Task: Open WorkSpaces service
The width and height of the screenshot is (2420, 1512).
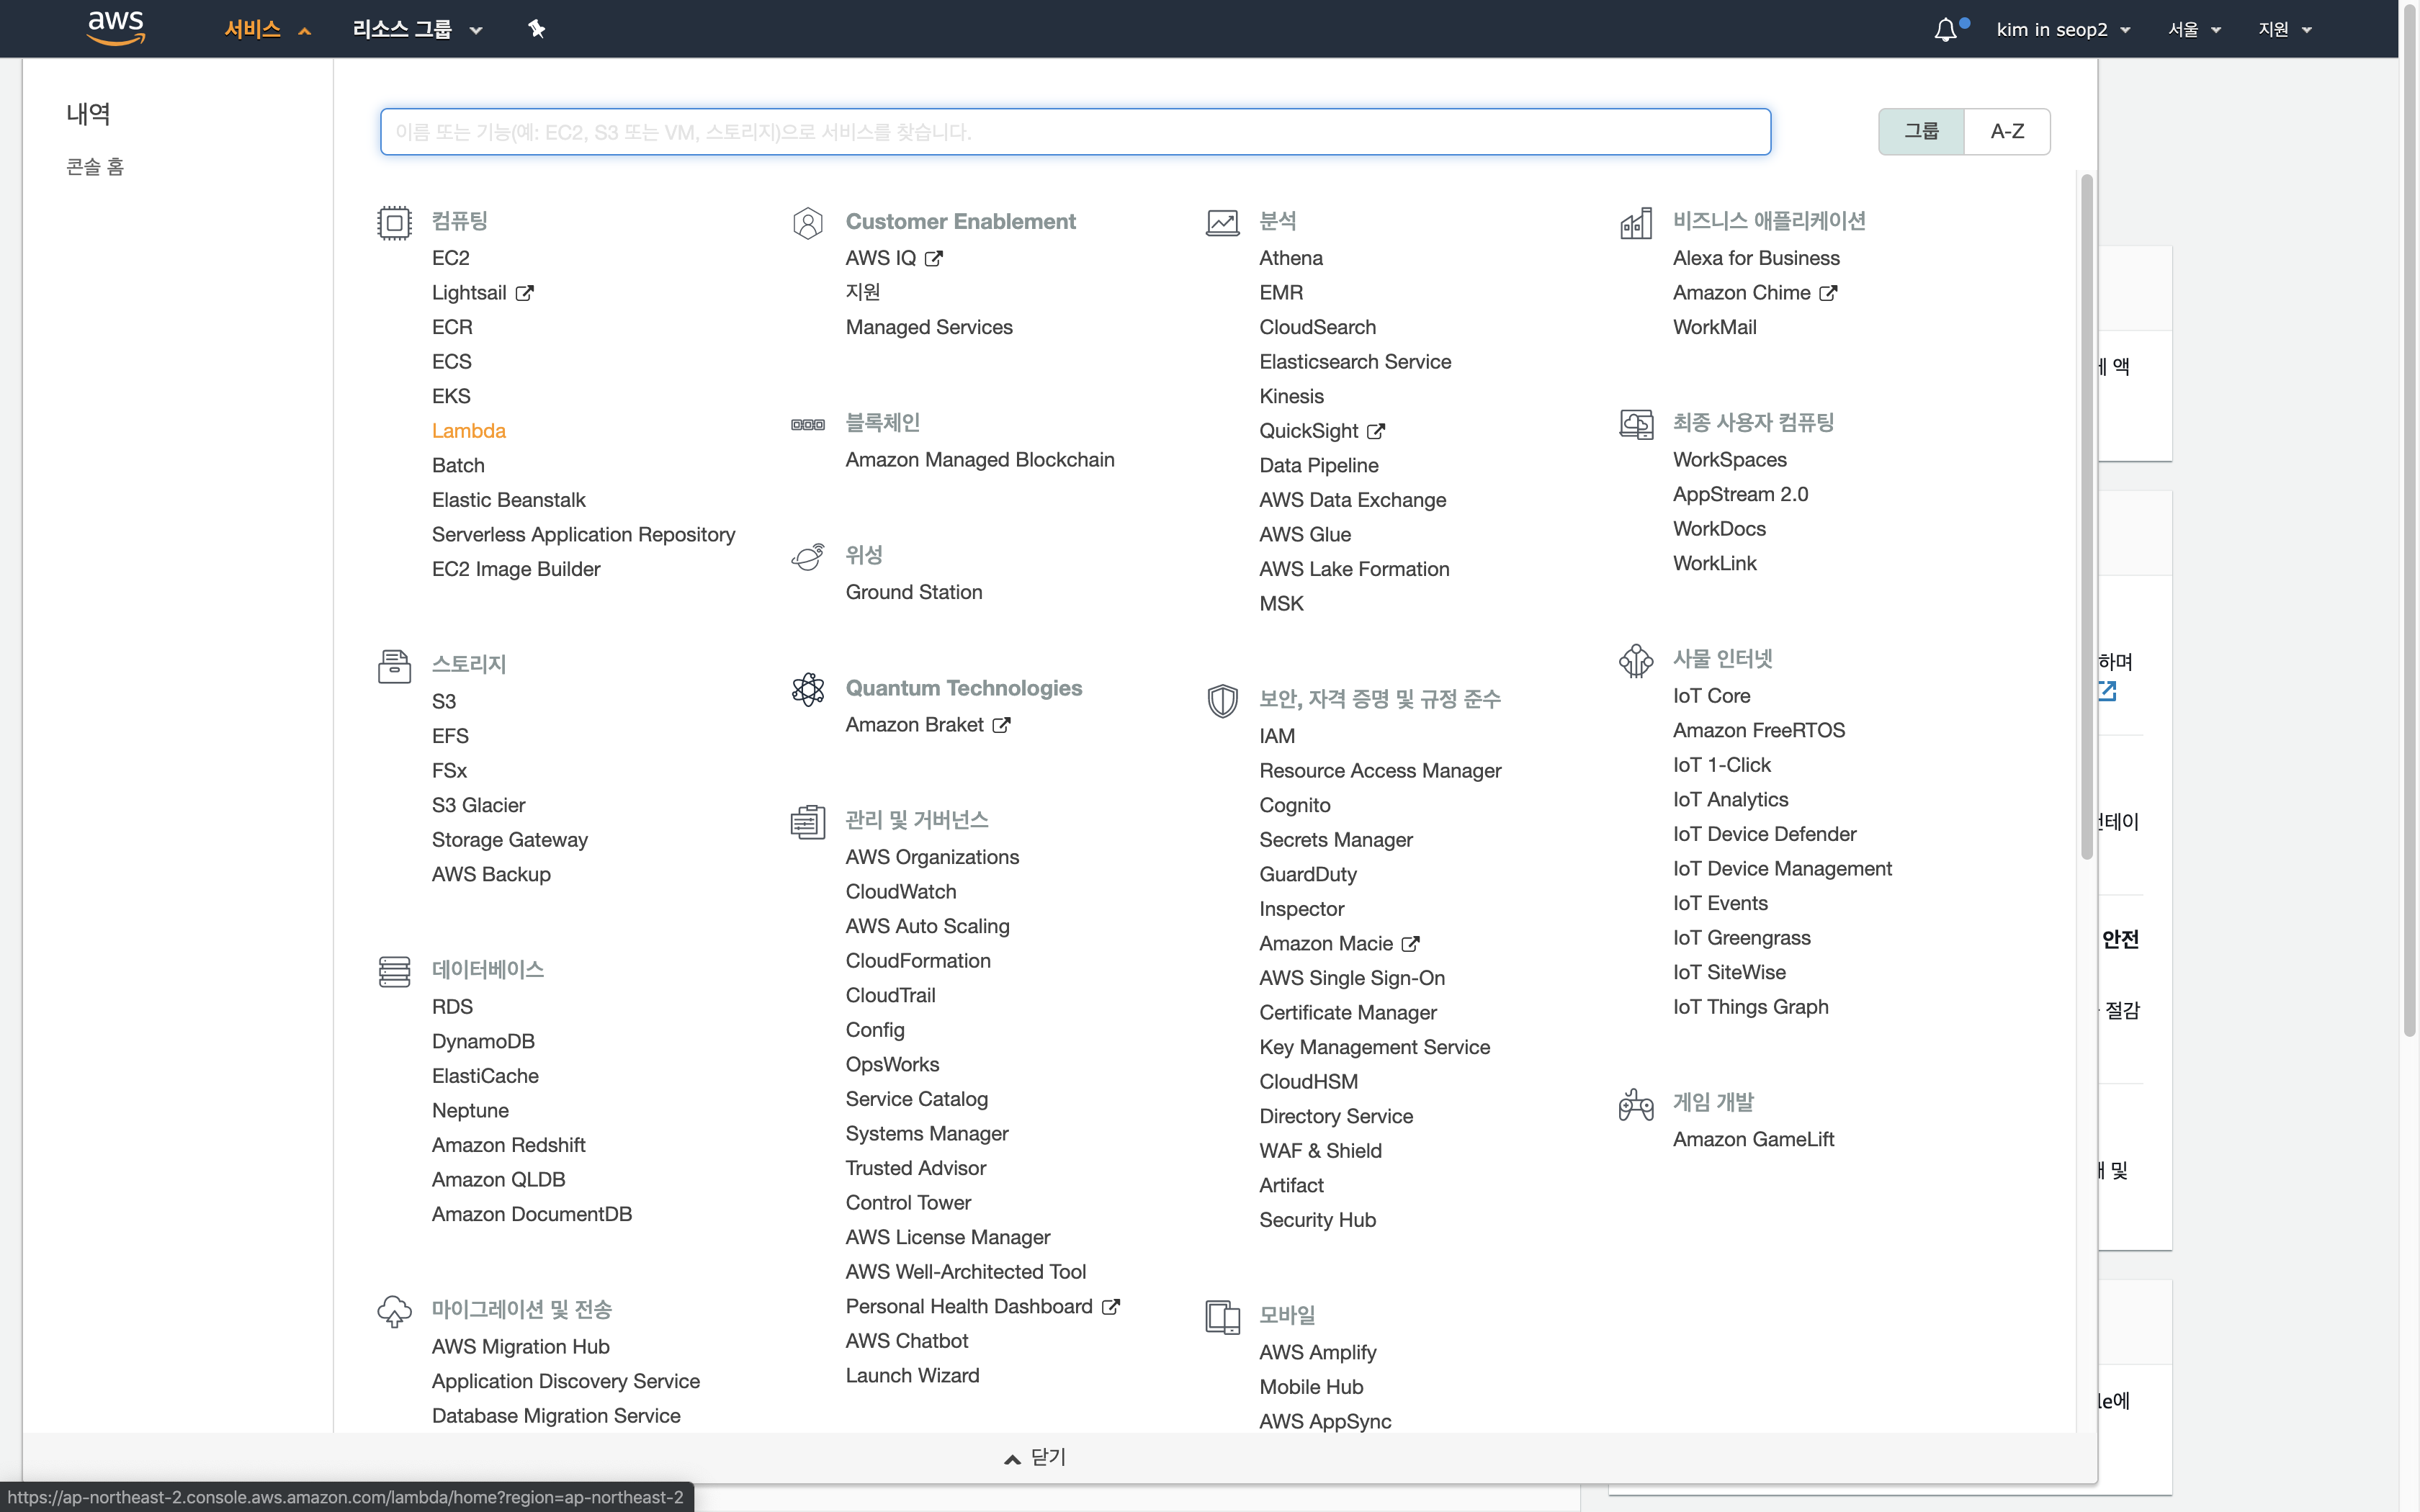Action: [1730, 460]
